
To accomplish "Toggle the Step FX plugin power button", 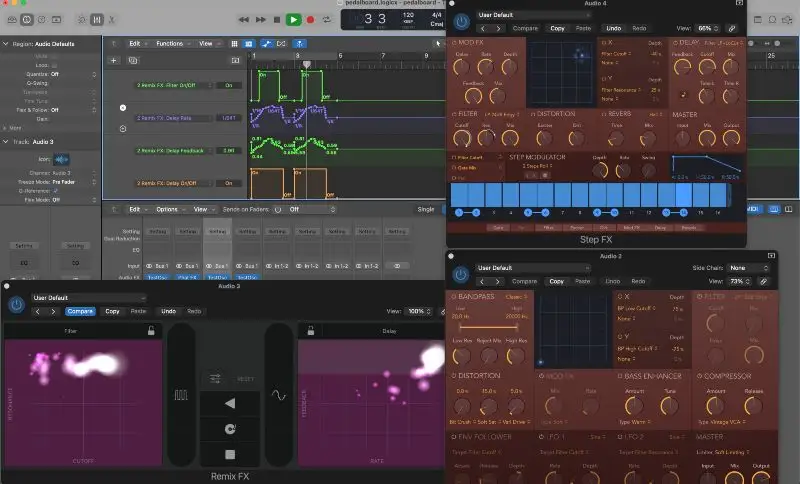I will (460, 22).
